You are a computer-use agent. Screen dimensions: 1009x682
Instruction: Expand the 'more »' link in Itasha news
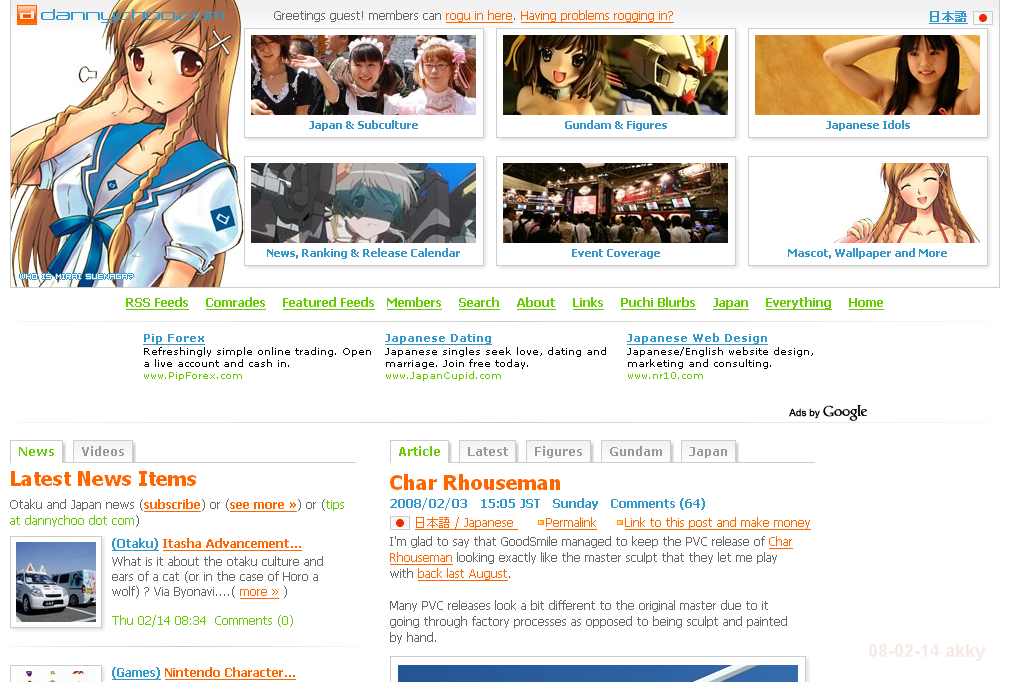tap(259, 592)
